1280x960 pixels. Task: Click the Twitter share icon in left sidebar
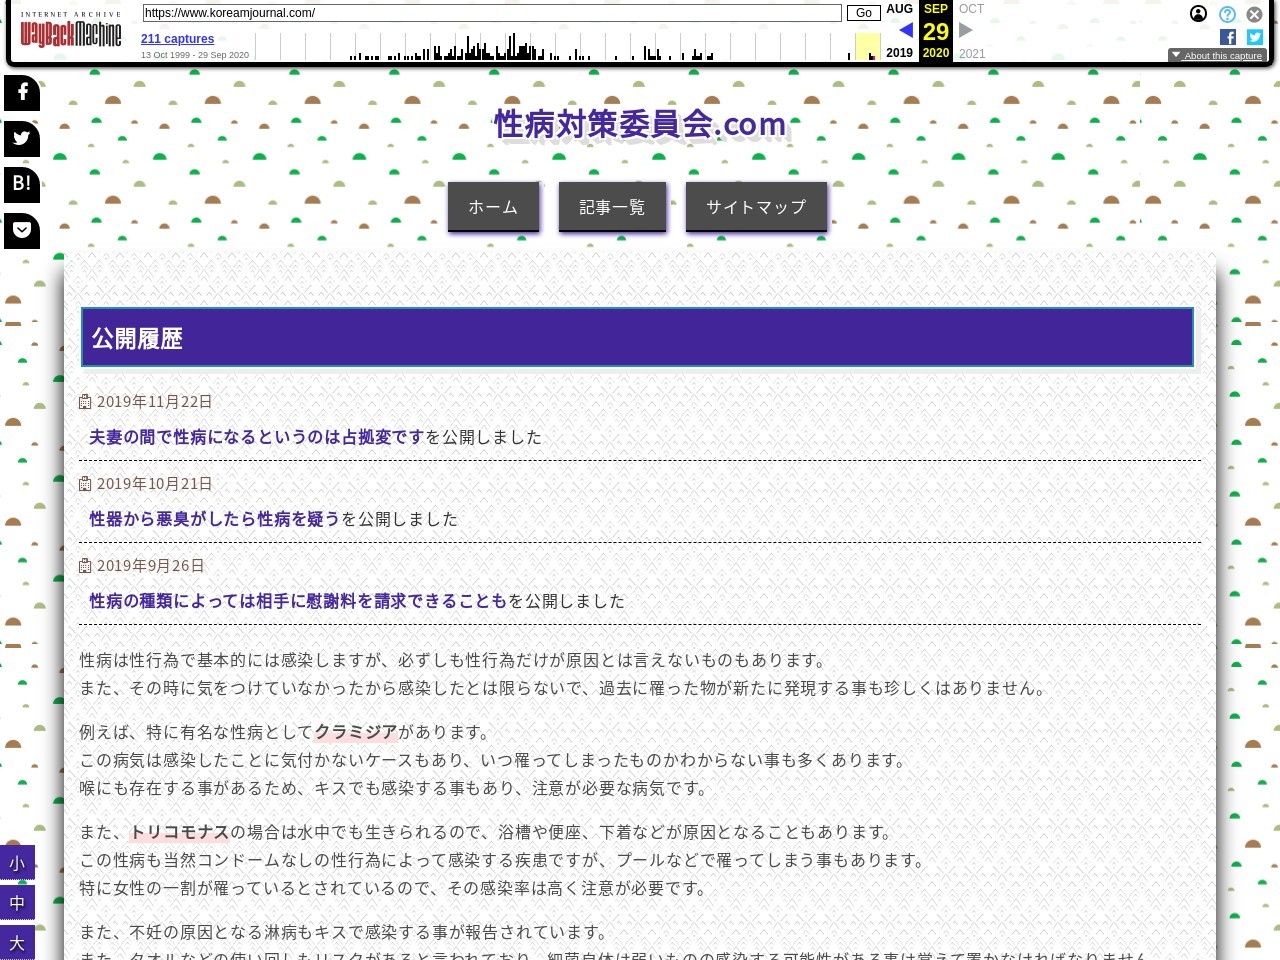21,139
